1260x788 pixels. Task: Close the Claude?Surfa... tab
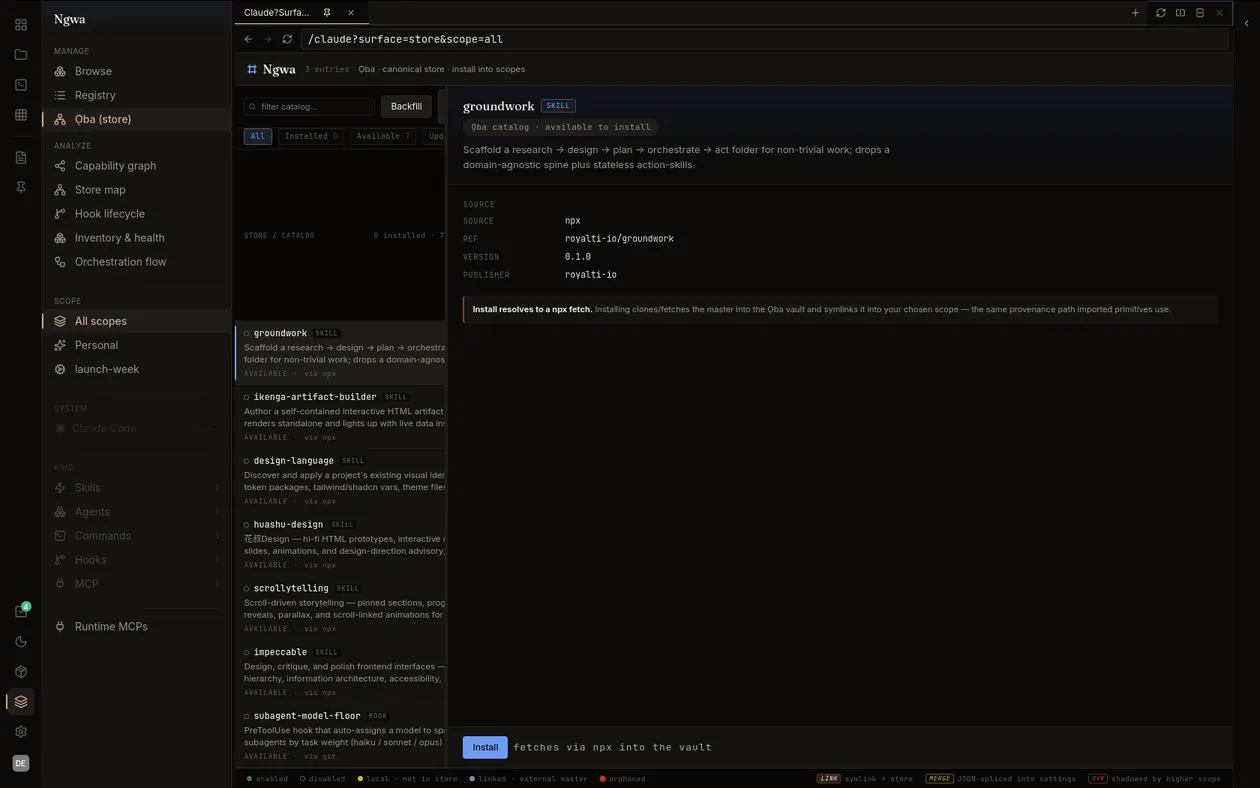pos(351,13)
